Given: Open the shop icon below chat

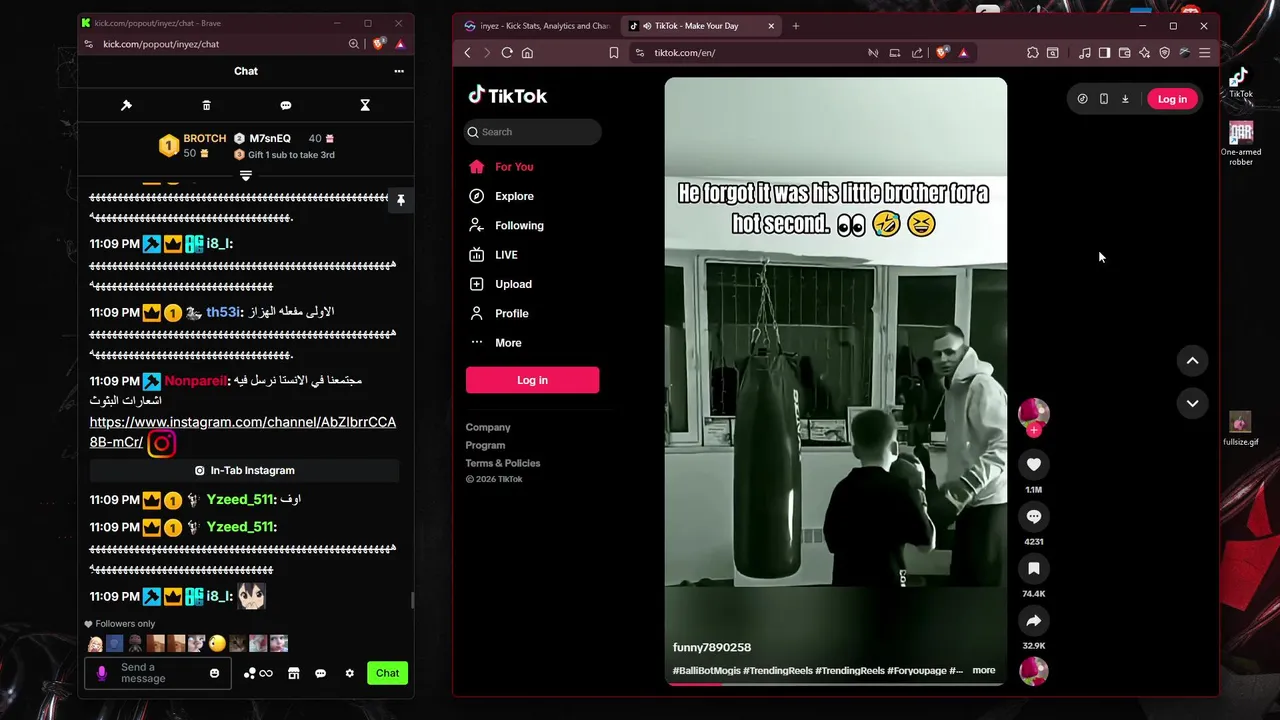Looking at the screenshot, I should pyautogui.click(x=294, y=673).
